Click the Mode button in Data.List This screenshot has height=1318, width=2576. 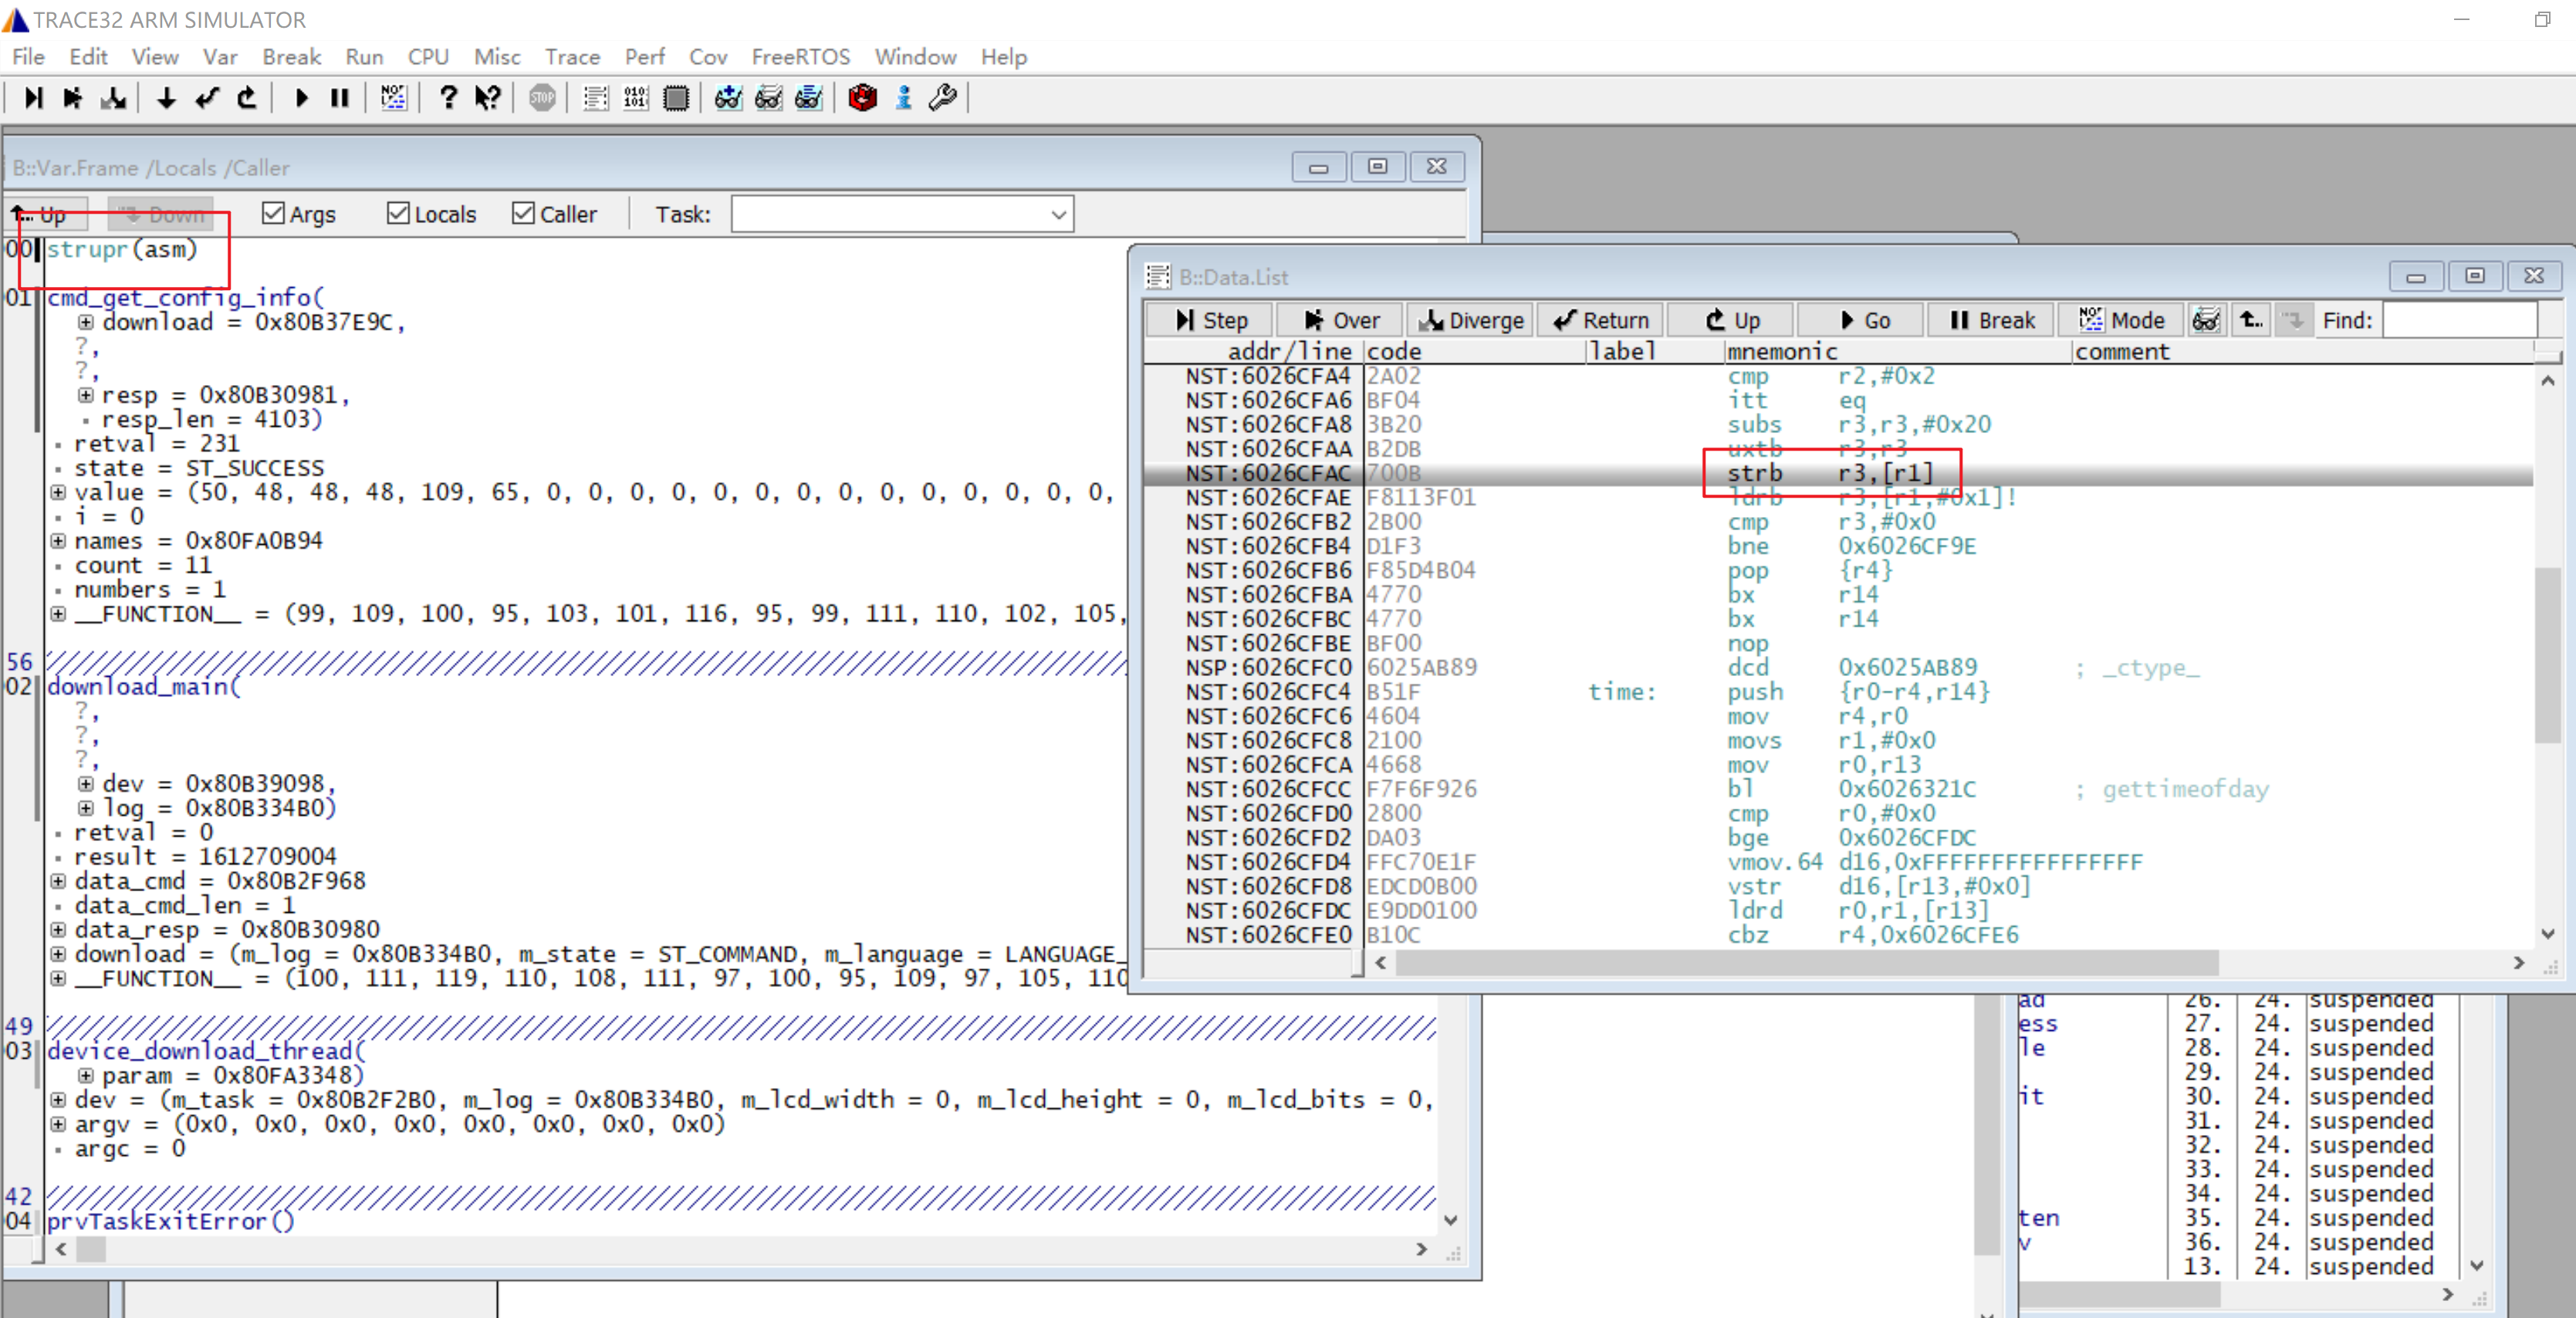tap(2121, 320)
